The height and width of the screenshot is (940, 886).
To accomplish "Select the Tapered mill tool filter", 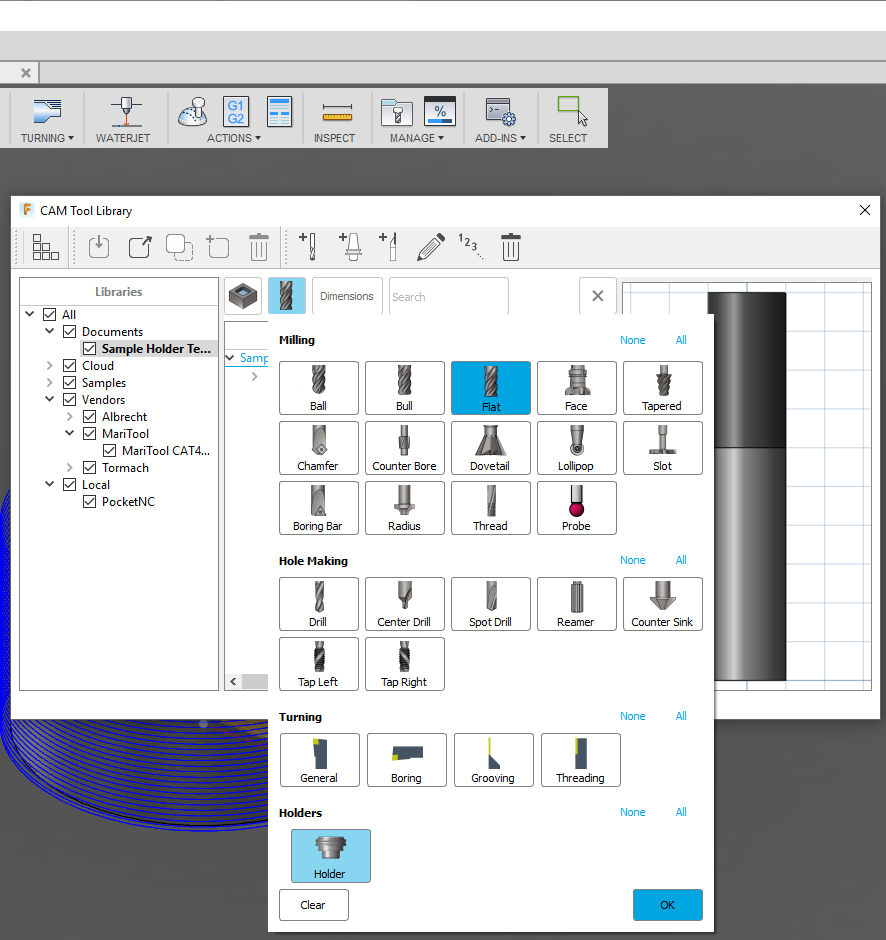I will pyautogui.click(x=663, y=388).
